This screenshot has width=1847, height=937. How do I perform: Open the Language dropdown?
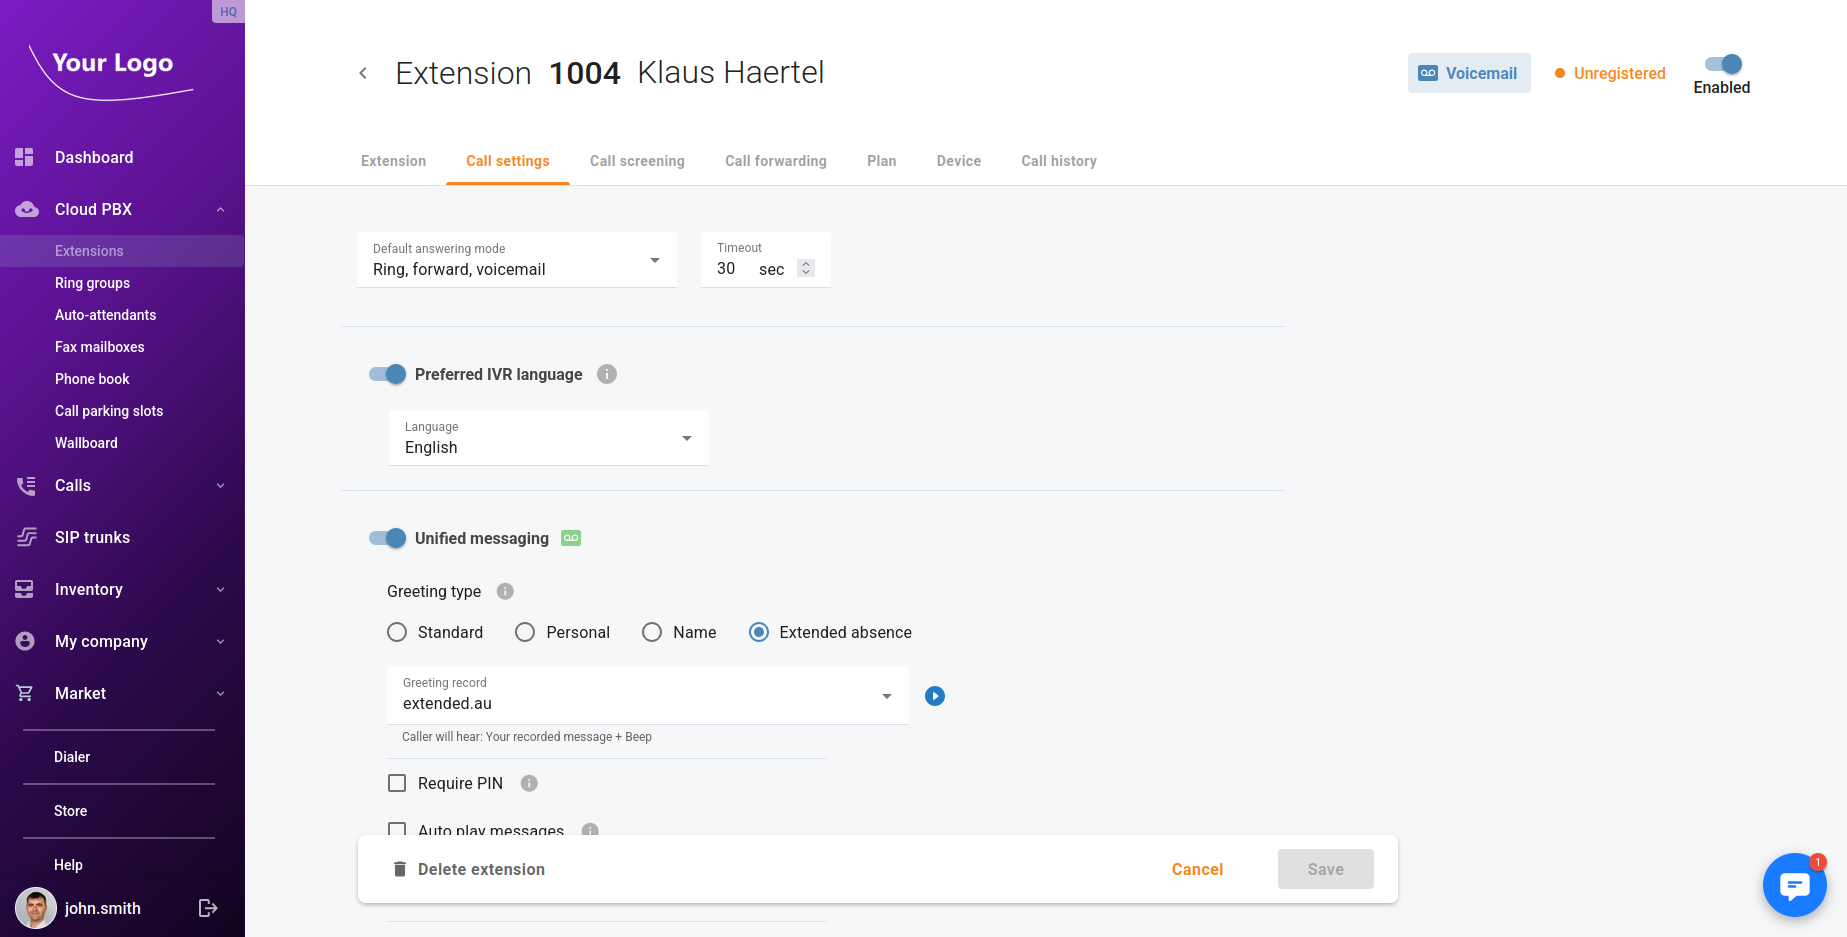tap(548, 438)
